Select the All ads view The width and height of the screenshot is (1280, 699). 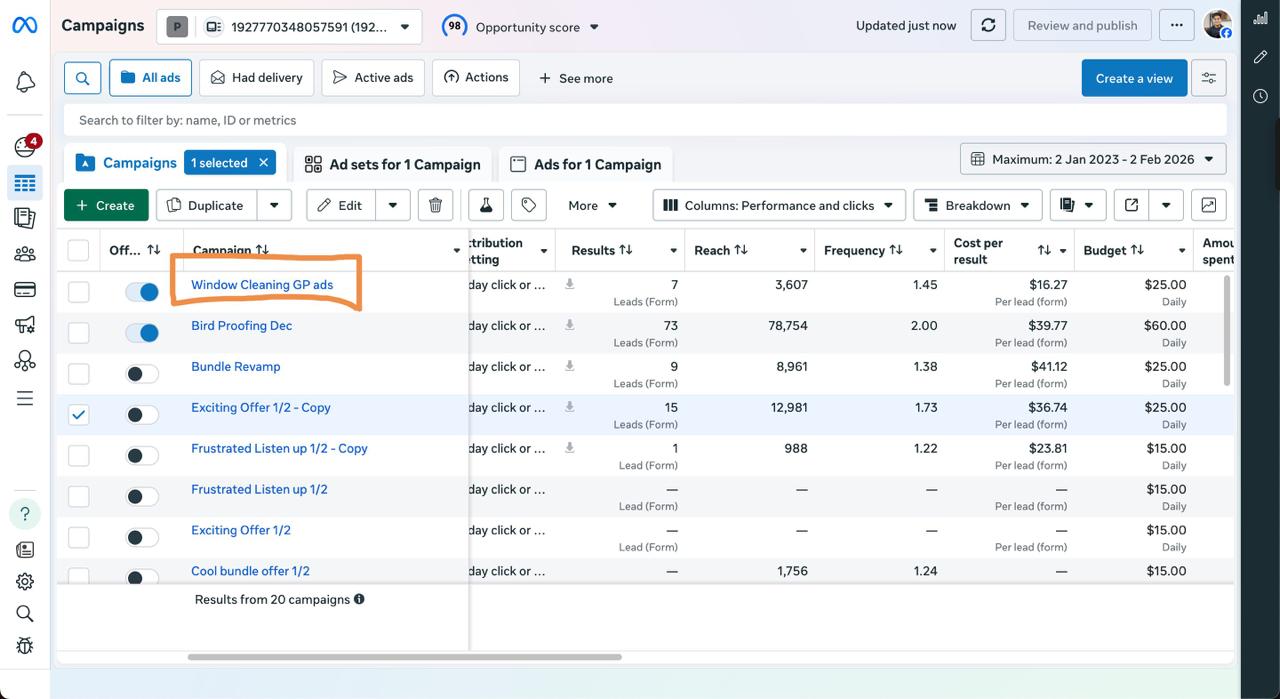pyautogui.click(x=150, y=78)
